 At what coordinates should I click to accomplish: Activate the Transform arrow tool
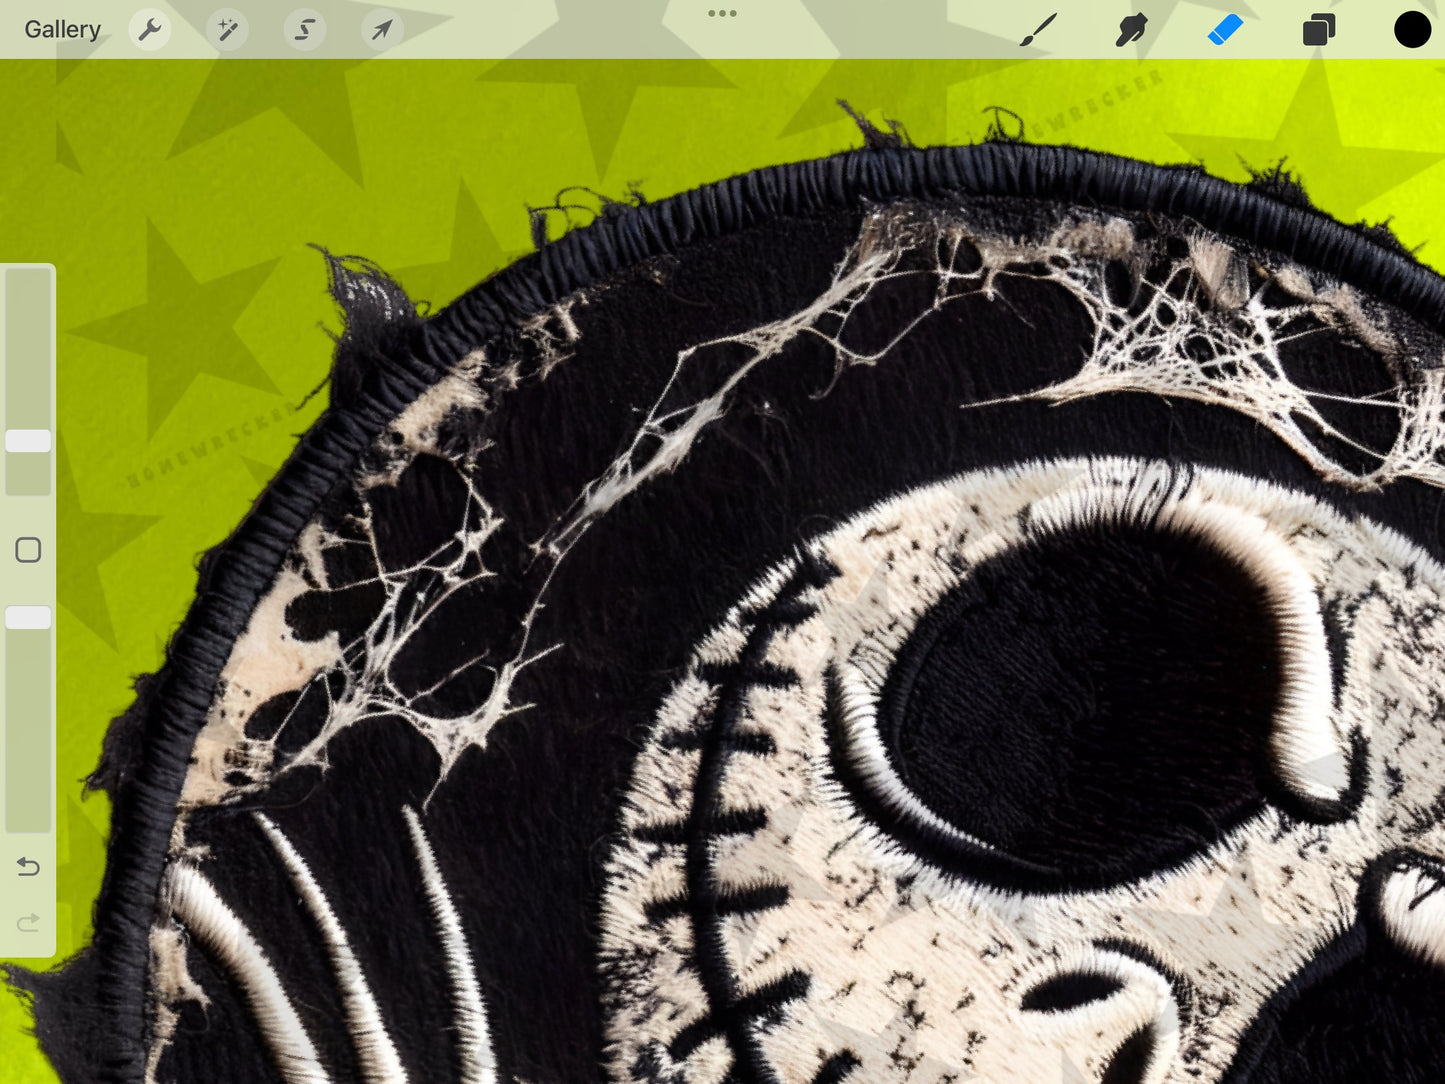coord(382,30)
